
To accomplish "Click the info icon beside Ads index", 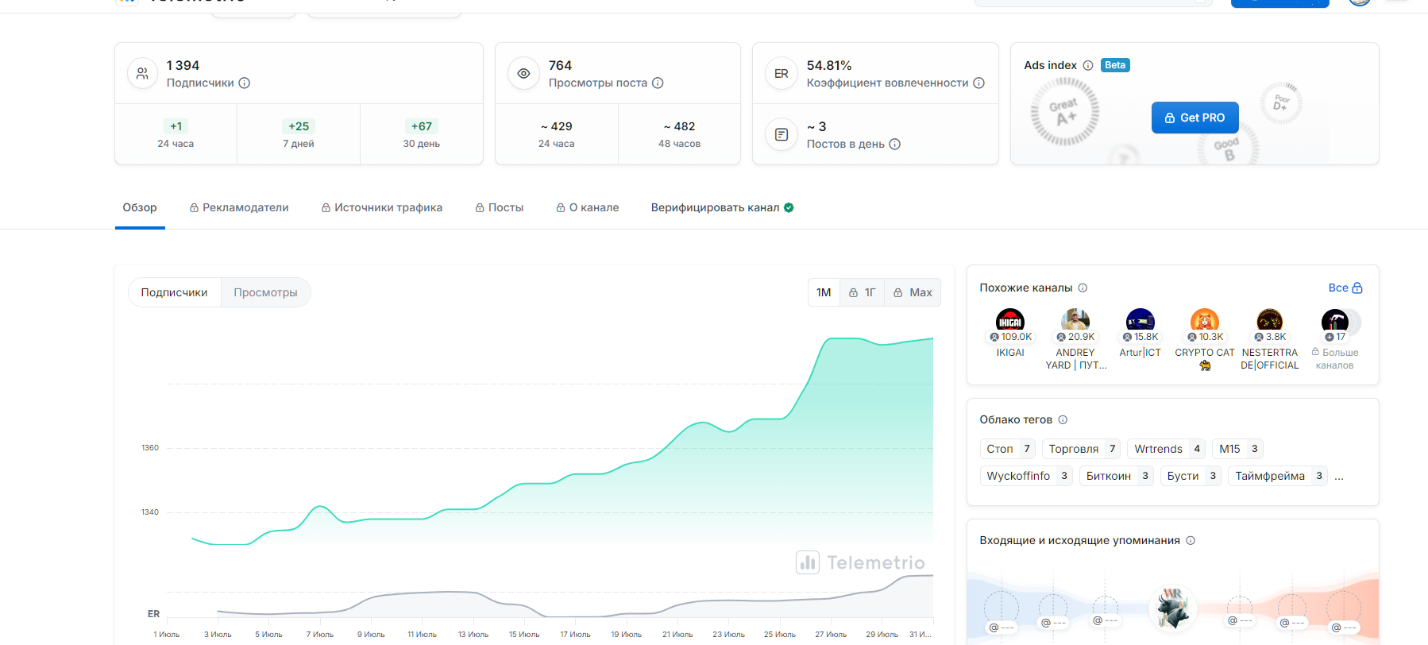I will [x=1088, y=65].
